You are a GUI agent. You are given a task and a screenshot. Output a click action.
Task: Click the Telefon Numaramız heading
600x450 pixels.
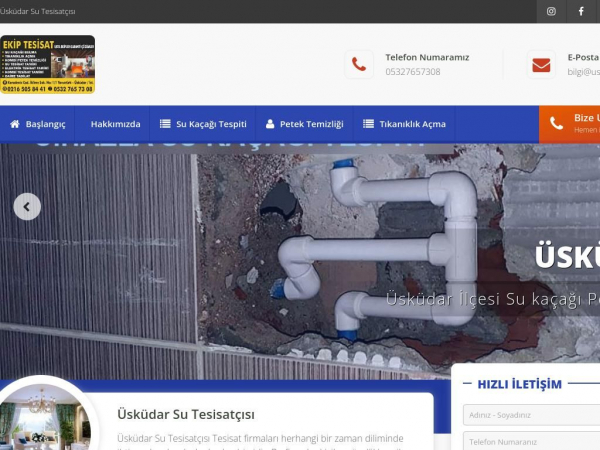(427, 57)
